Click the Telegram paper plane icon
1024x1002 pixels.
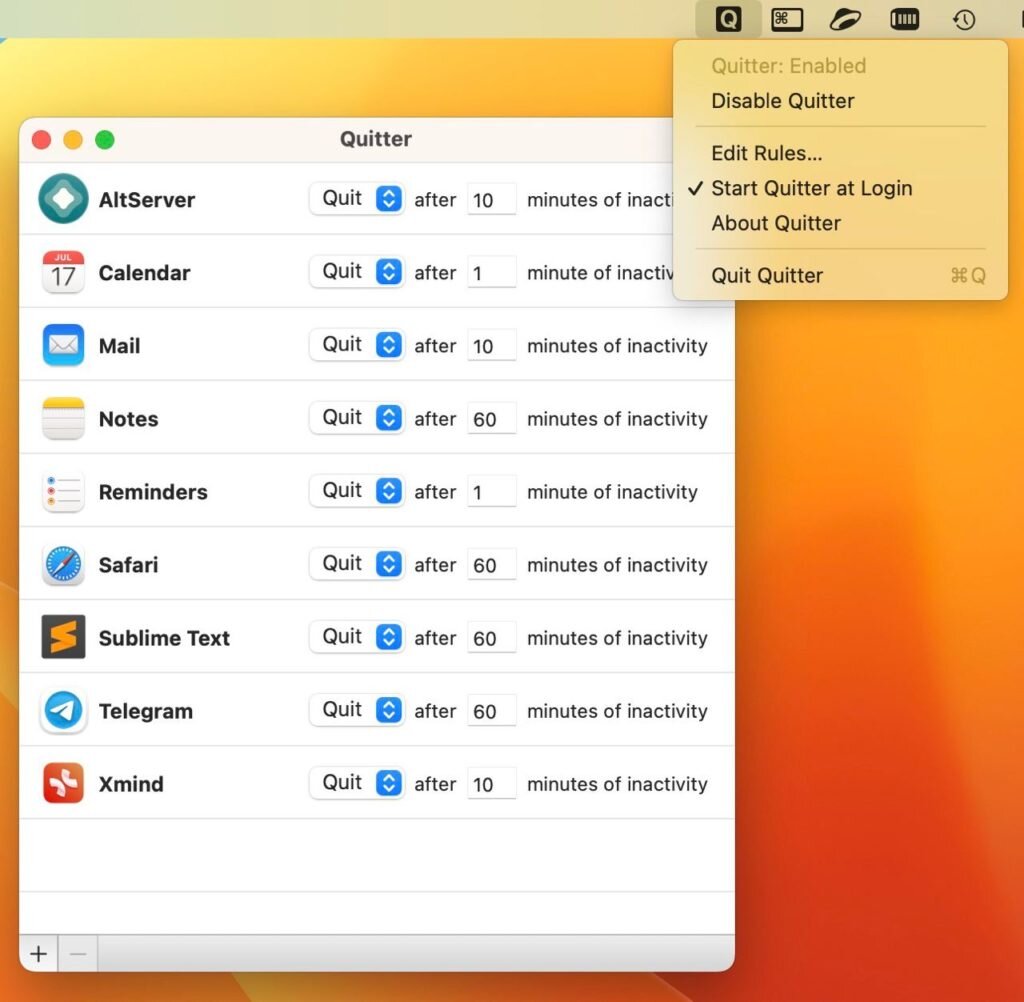(63, 710)
